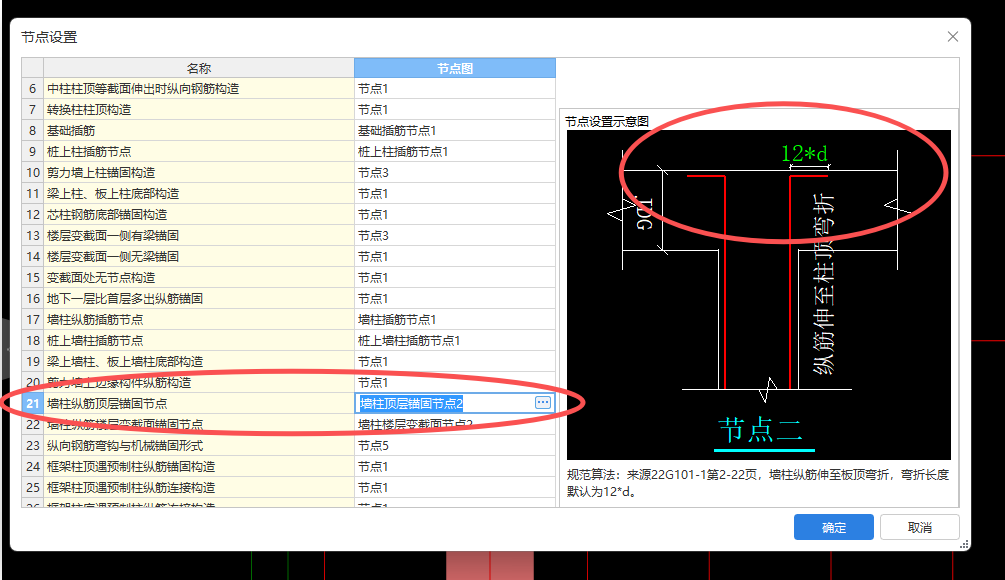
Task: Click the 取消 button to cancel
Action: [919, 527]
